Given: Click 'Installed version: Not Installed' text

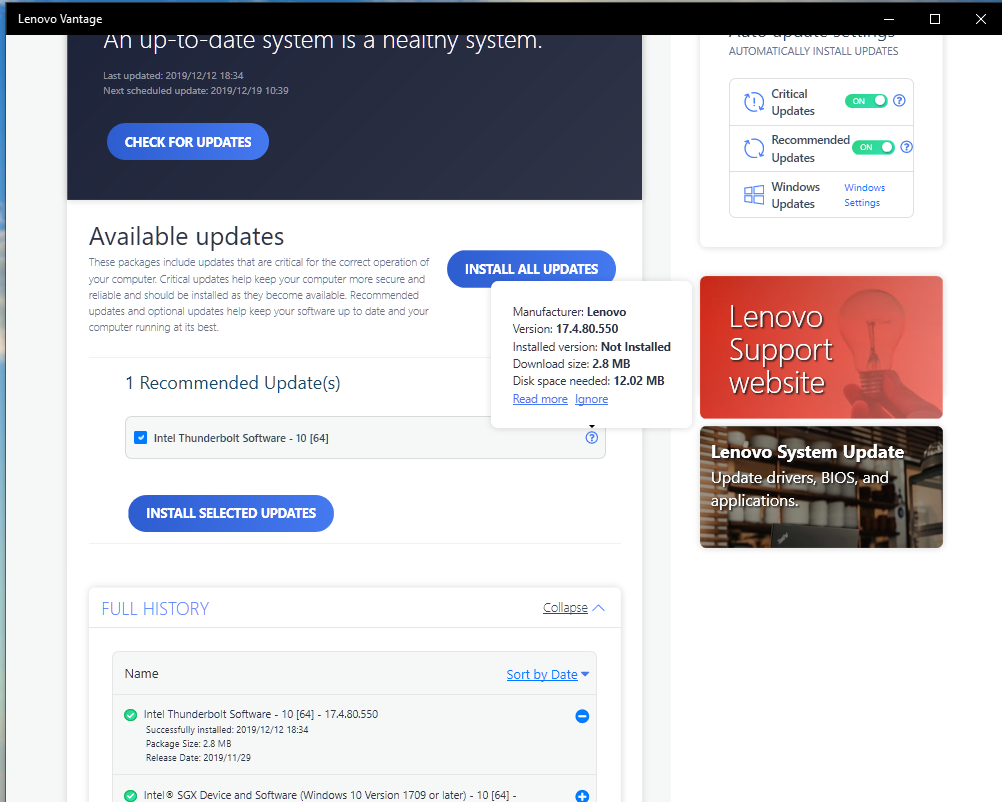Looking at the screenshot, I should tap(592, 347).
